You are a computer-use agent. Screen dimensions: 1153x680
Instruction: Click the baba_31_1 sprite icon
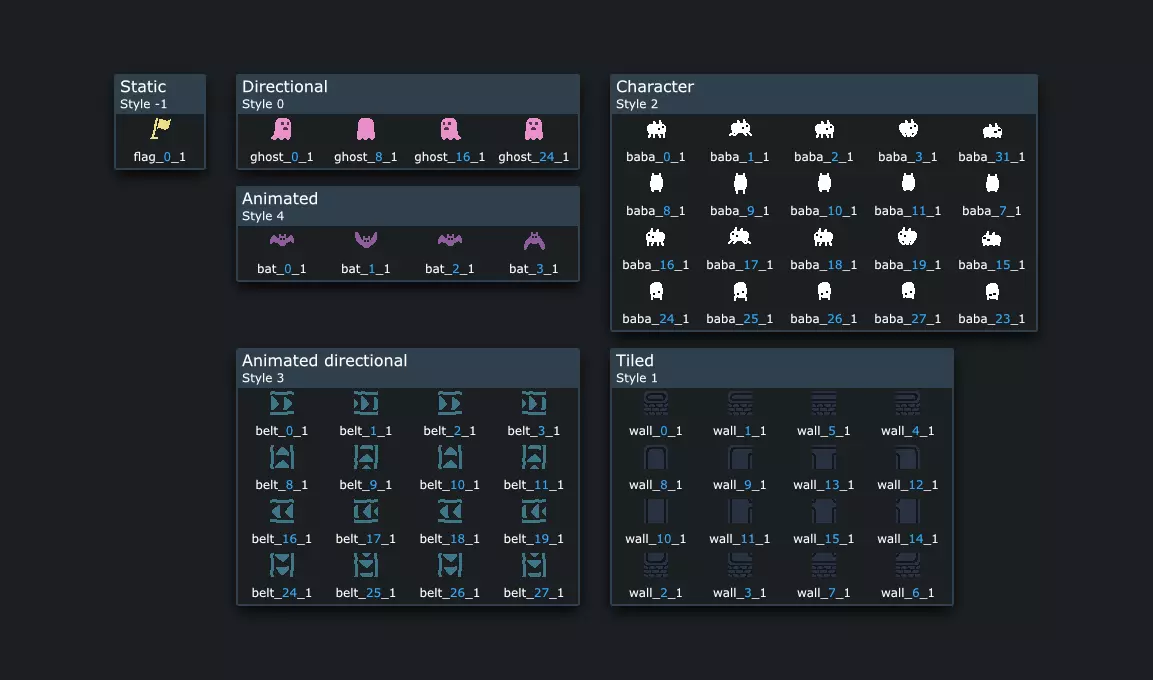(x=992, y=131)
